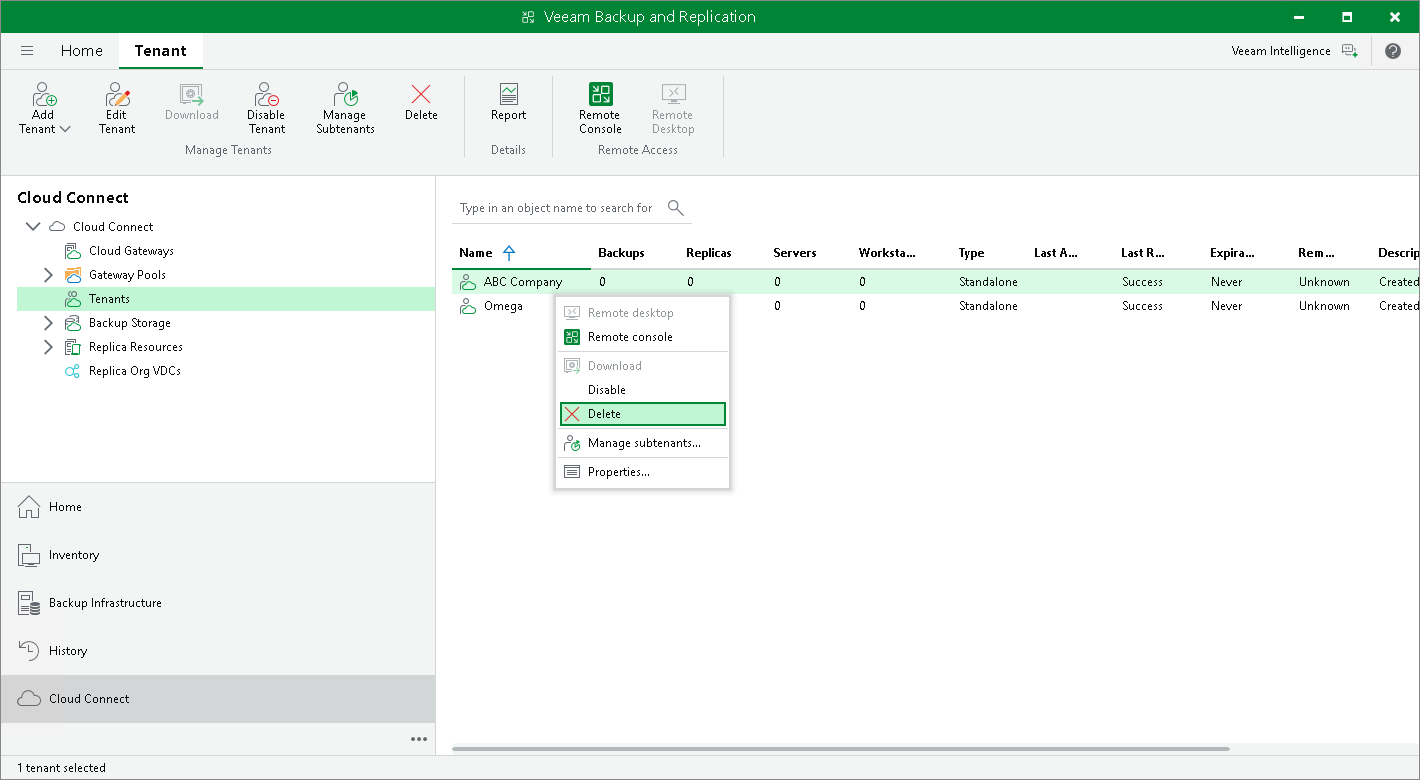Open the History view
Viewport: 1420px width, 780px height.
218,651
